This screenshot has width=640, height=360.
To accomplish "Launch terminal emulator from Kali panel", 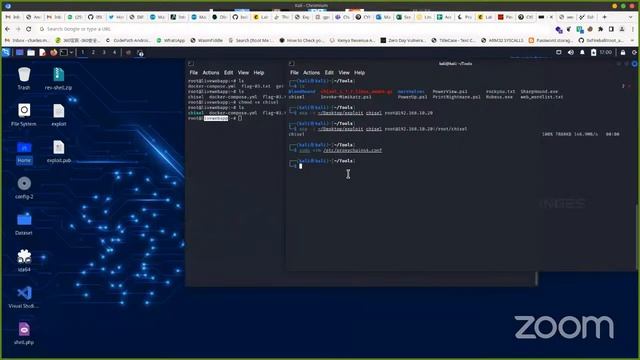I will tap(64, 52).
